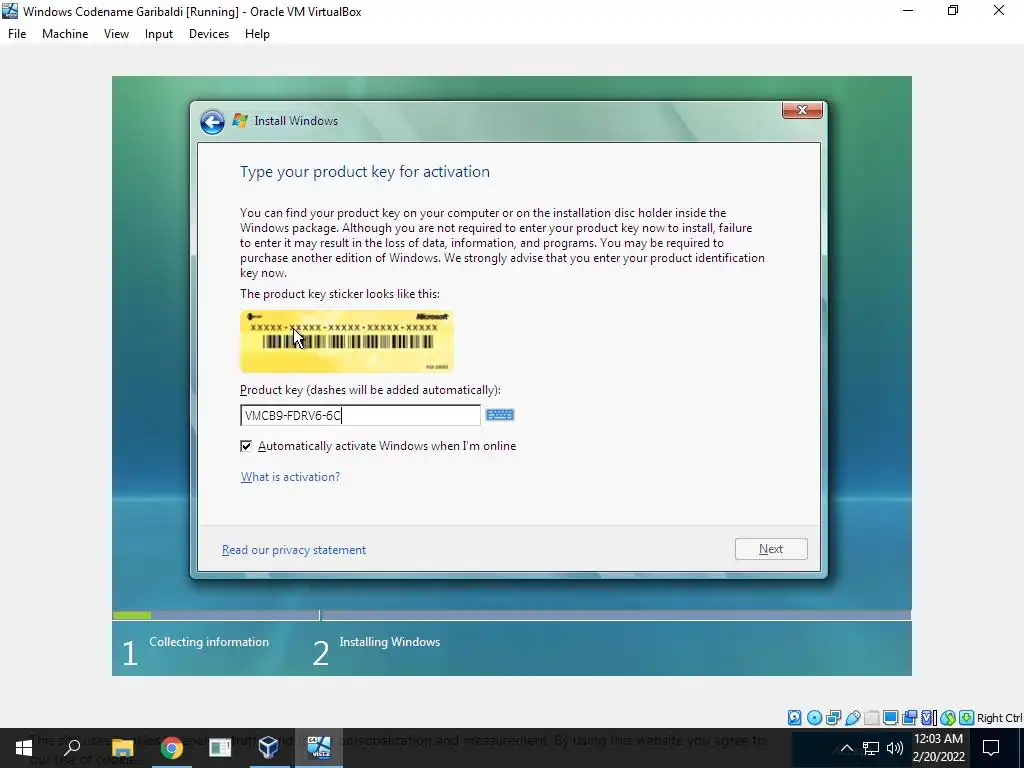Show hidden system tray icons
Screen dimensions: 1024x768
pyautogui.click(x=846, y=748)
